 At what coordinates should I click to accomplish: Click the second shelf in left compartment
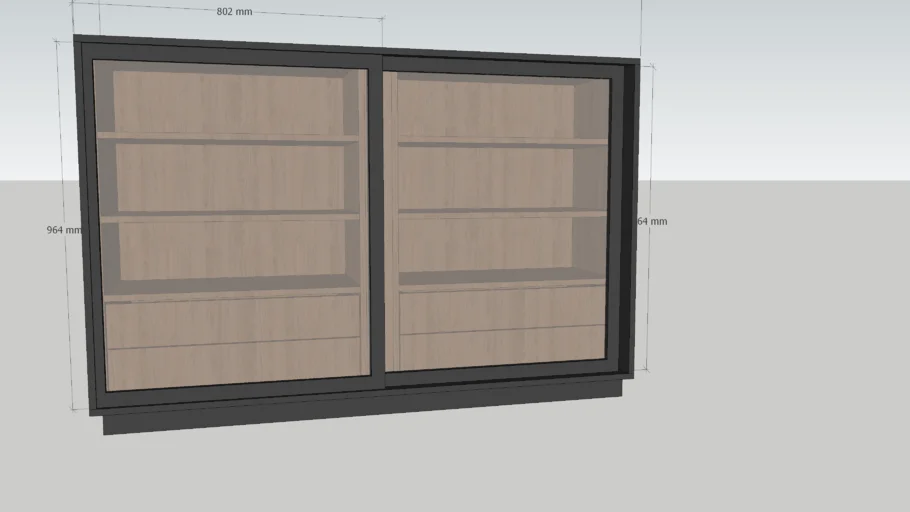(x=230, y=215)
